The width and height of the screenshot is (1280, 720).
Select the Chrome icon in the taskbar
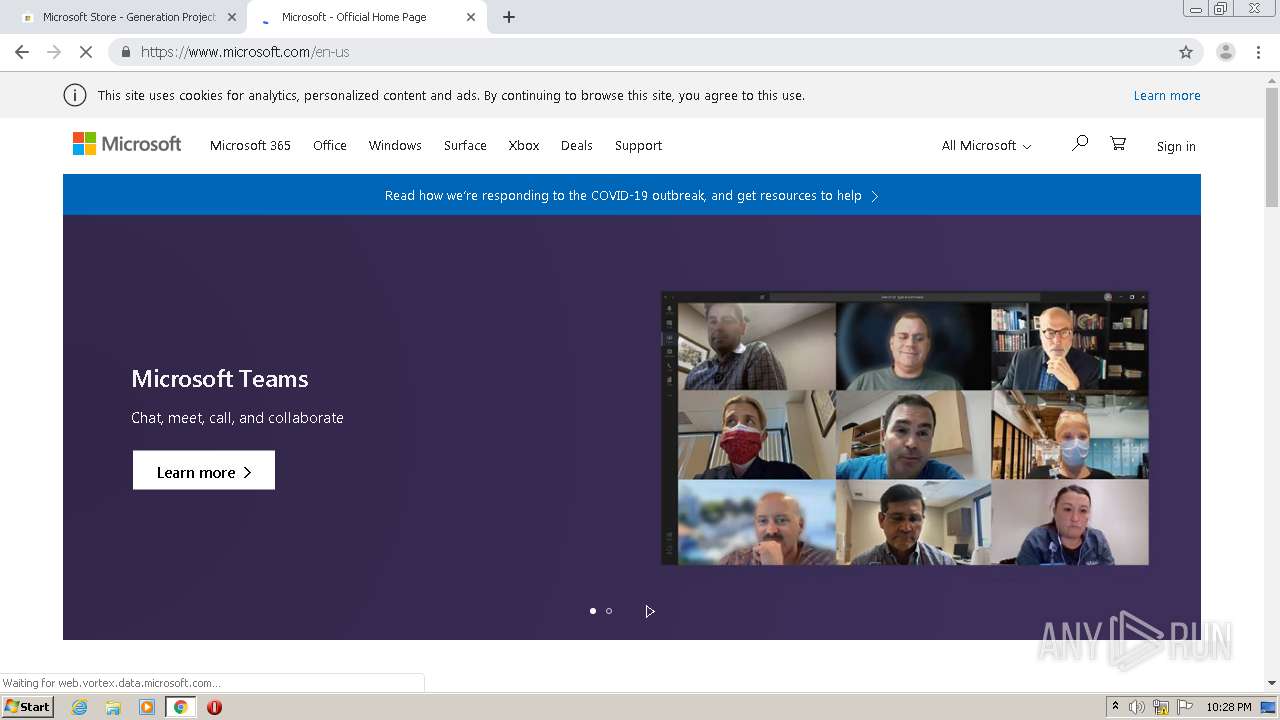click(180, 707)
